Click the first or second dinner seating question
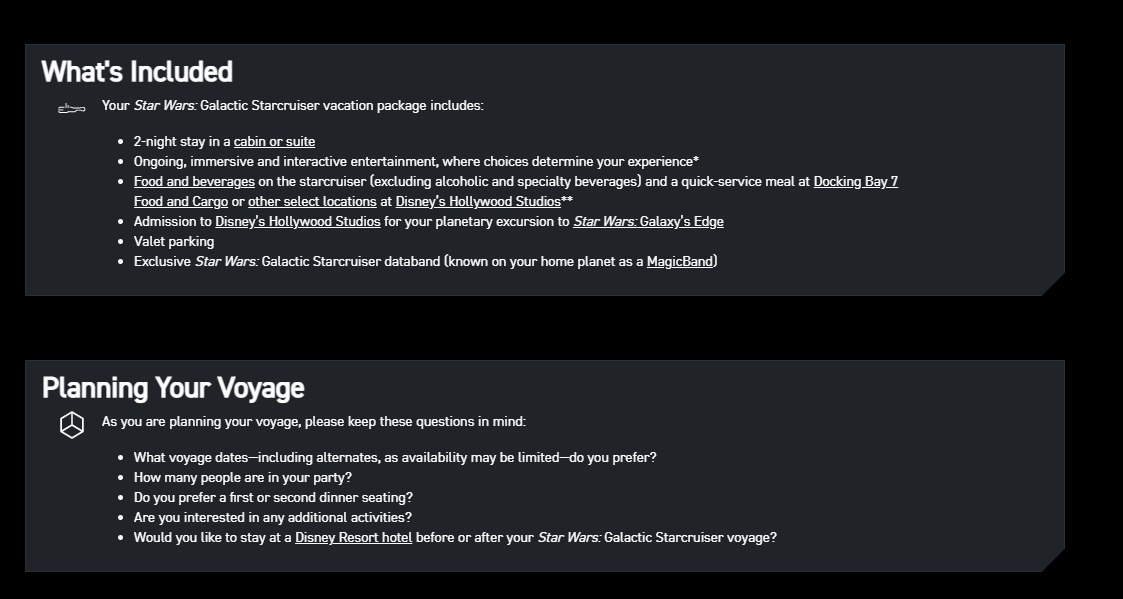Image resolution: width=1123 pixels, height=599 pixels. pos(273,498)
